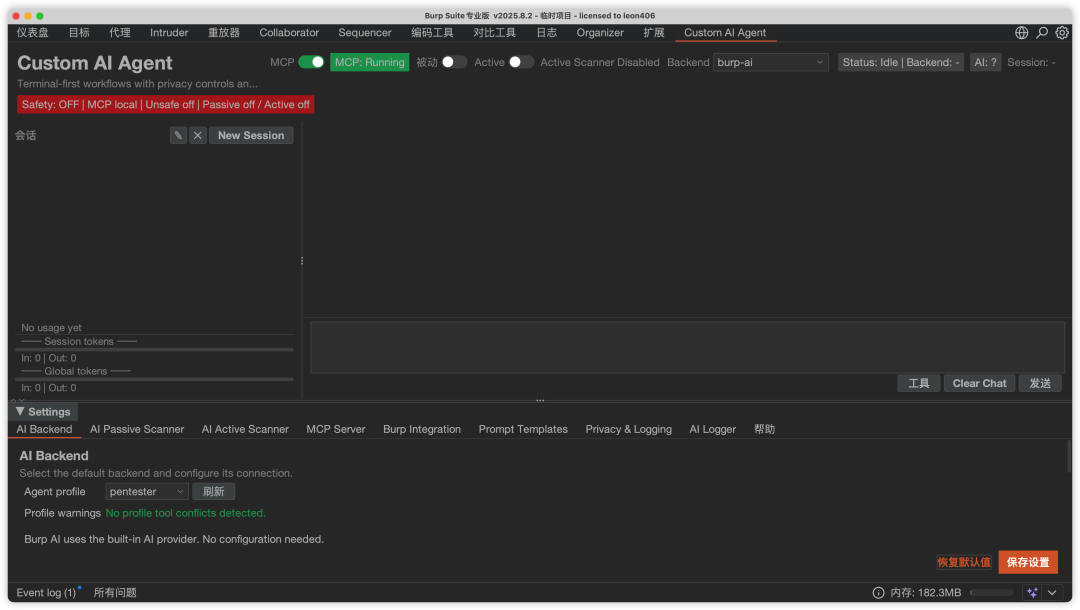1080x610 pixels.
Task: Click the settings panel vertical scrollbar
Action: click(1068, 457)
